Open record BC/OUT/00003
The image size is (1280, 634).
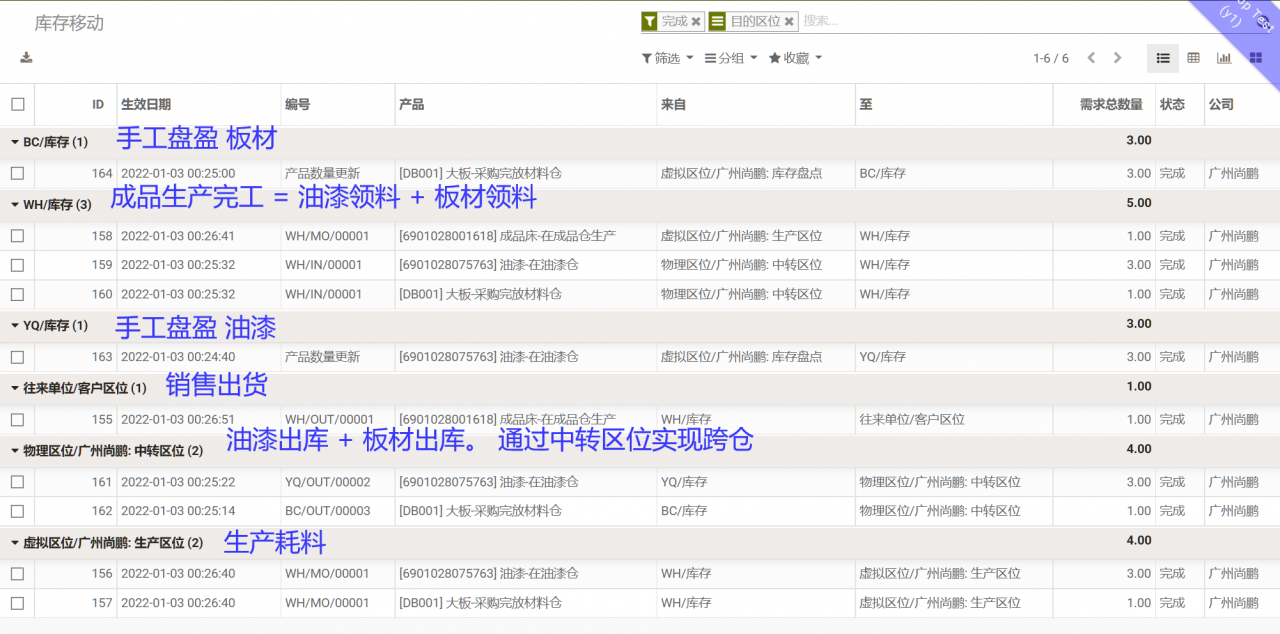[327, 511]
